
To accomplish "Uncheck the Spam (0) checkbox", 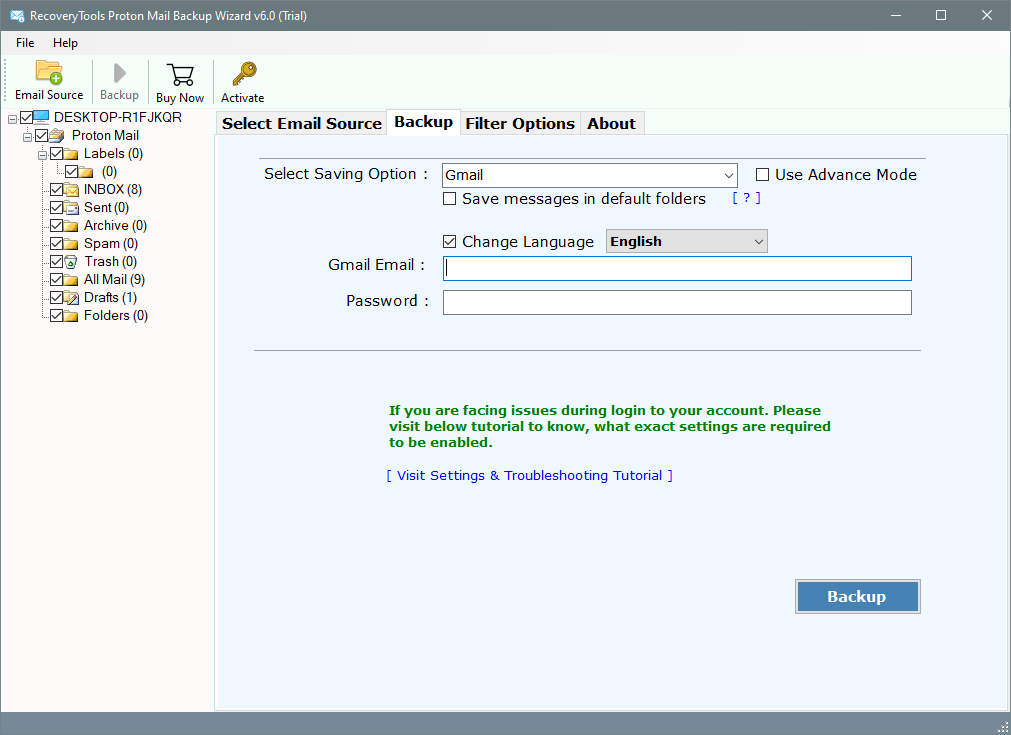I will (x=57, y=244).
